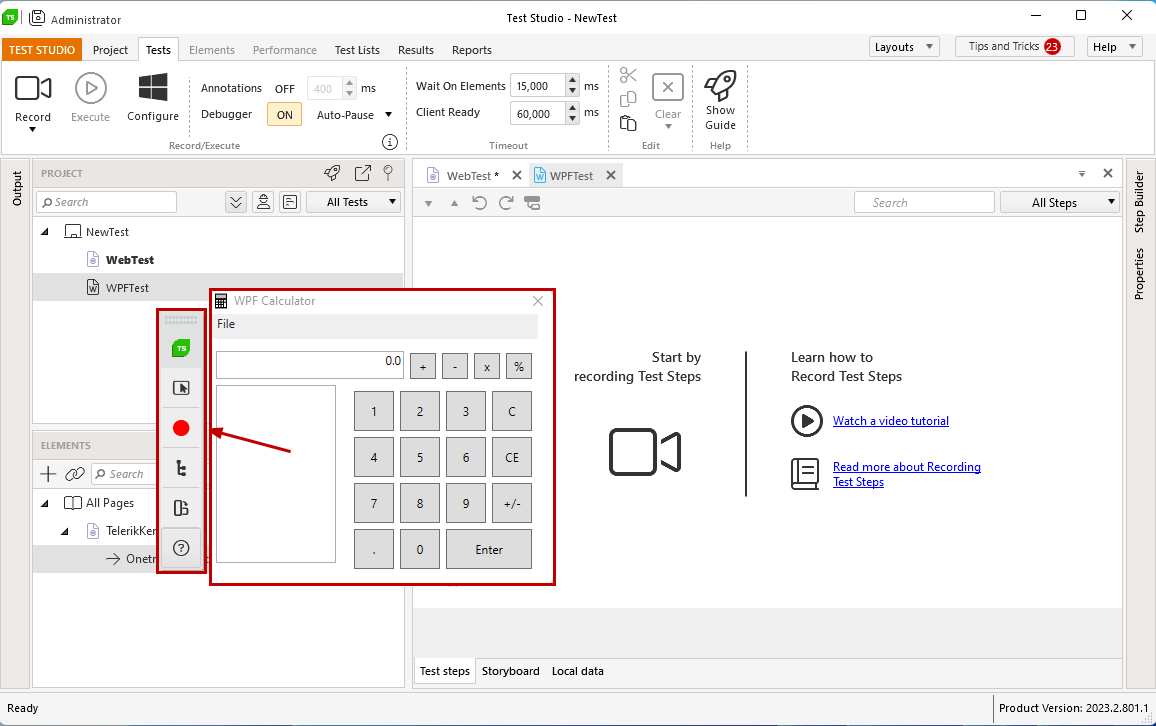The width and height of the screenshot is (1156, 726).
Task: Open the All Tests filter dropdown
Action: 353,202
